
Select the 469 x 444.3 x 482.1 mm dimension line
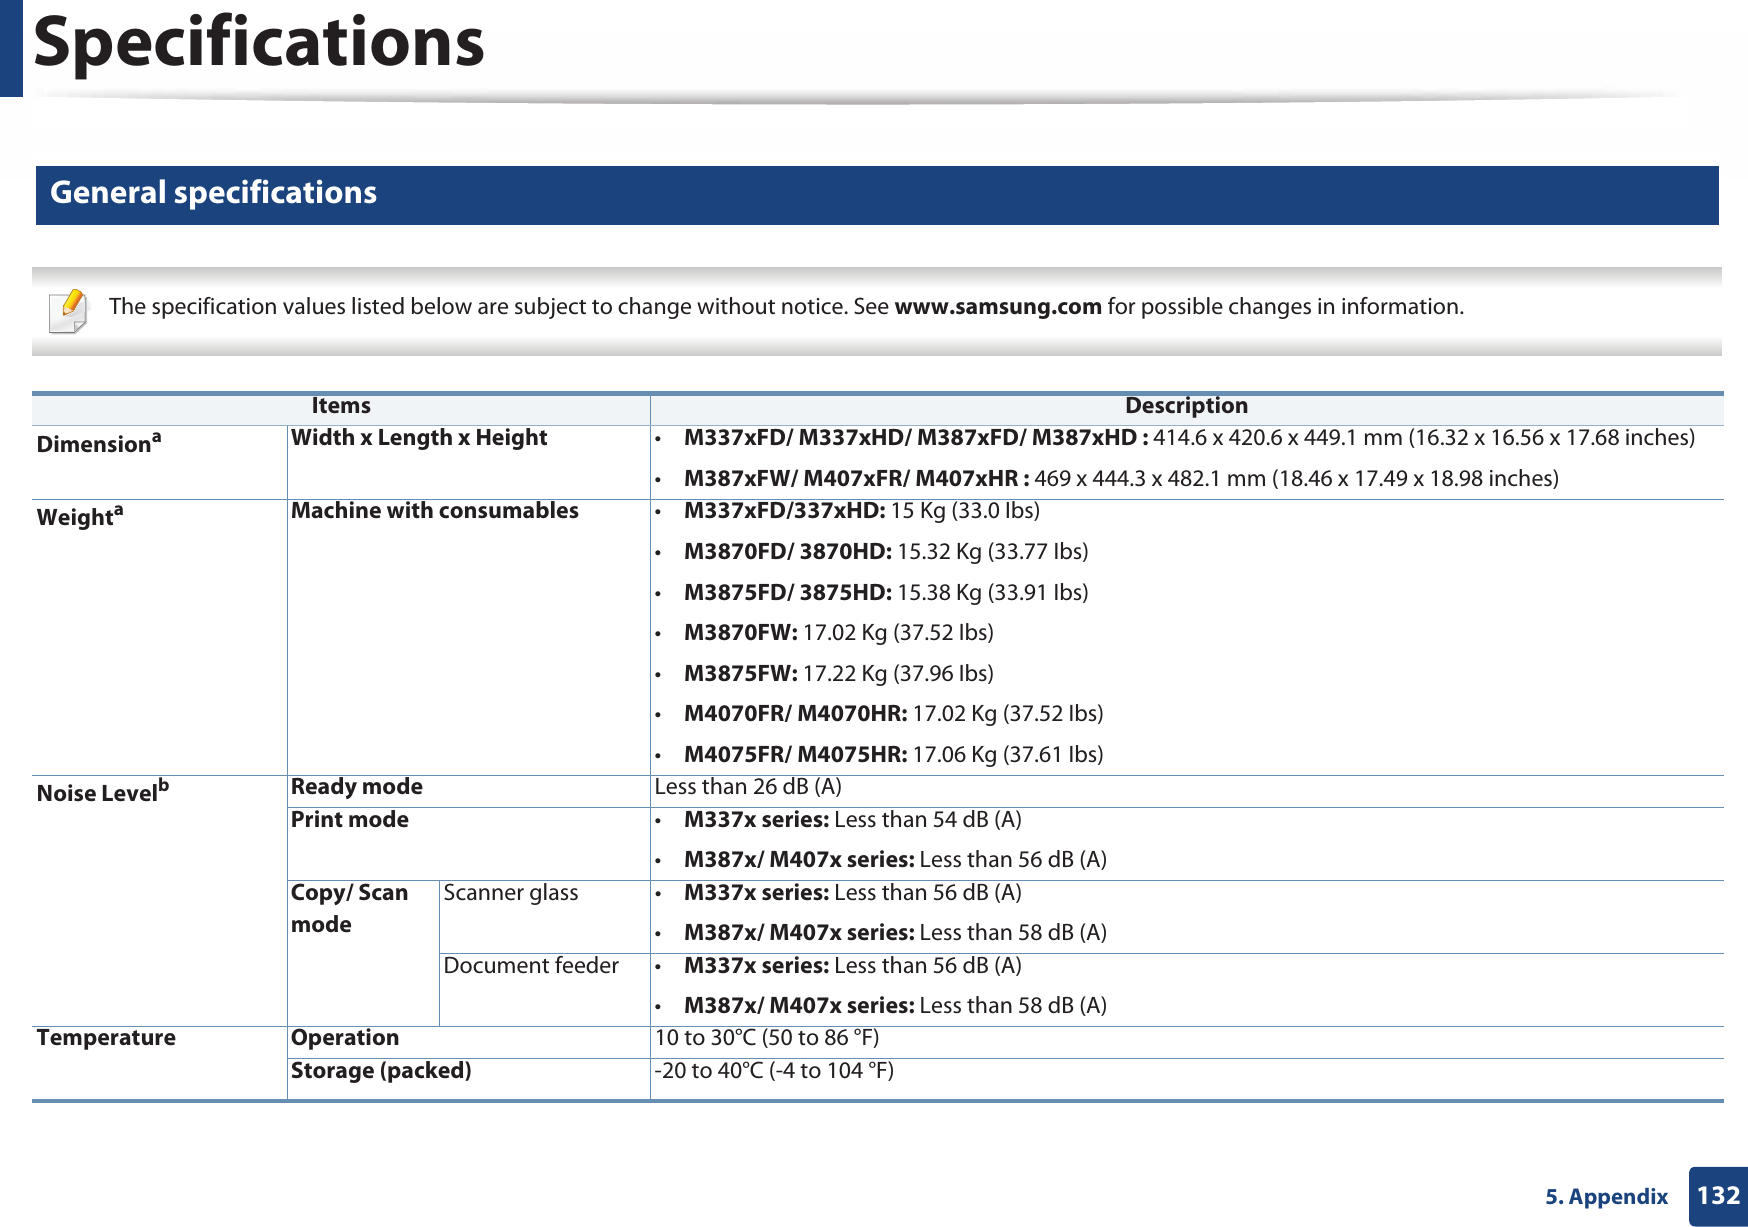1121,479
